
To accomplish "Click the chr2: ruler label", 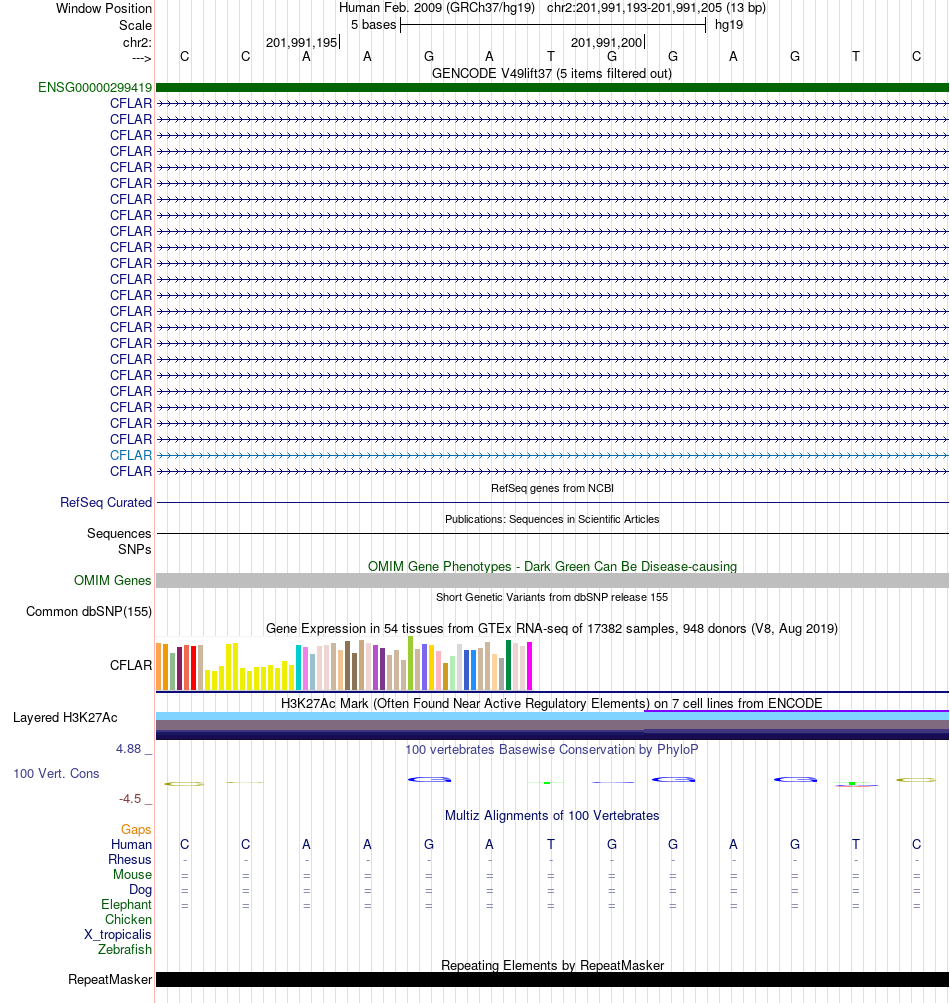I will tap(137, 43).
